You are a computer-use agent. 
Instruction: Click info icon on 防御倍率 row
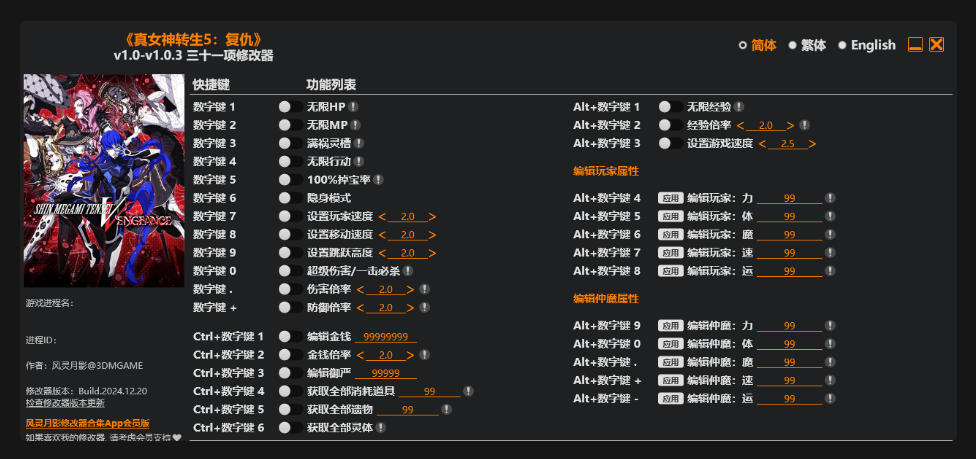424,308
